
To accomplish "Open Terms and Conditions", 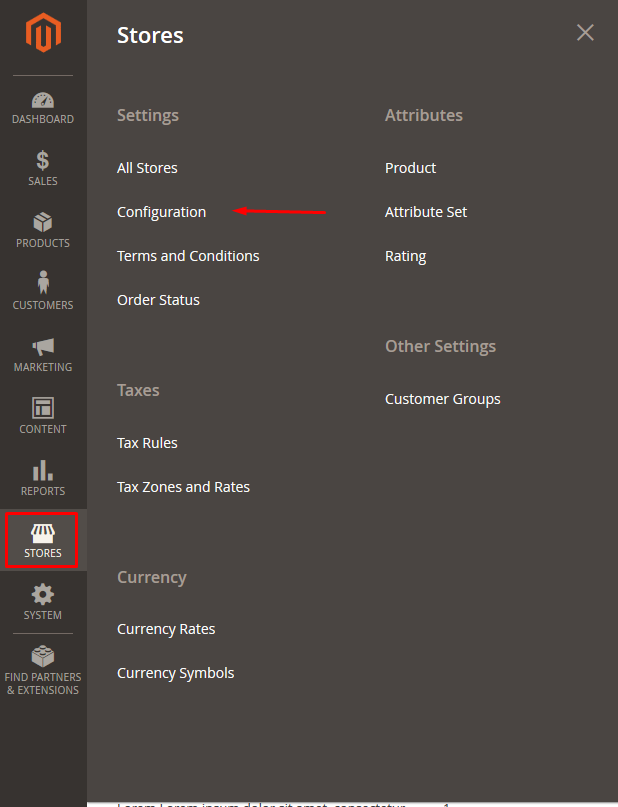I will 188,256.
